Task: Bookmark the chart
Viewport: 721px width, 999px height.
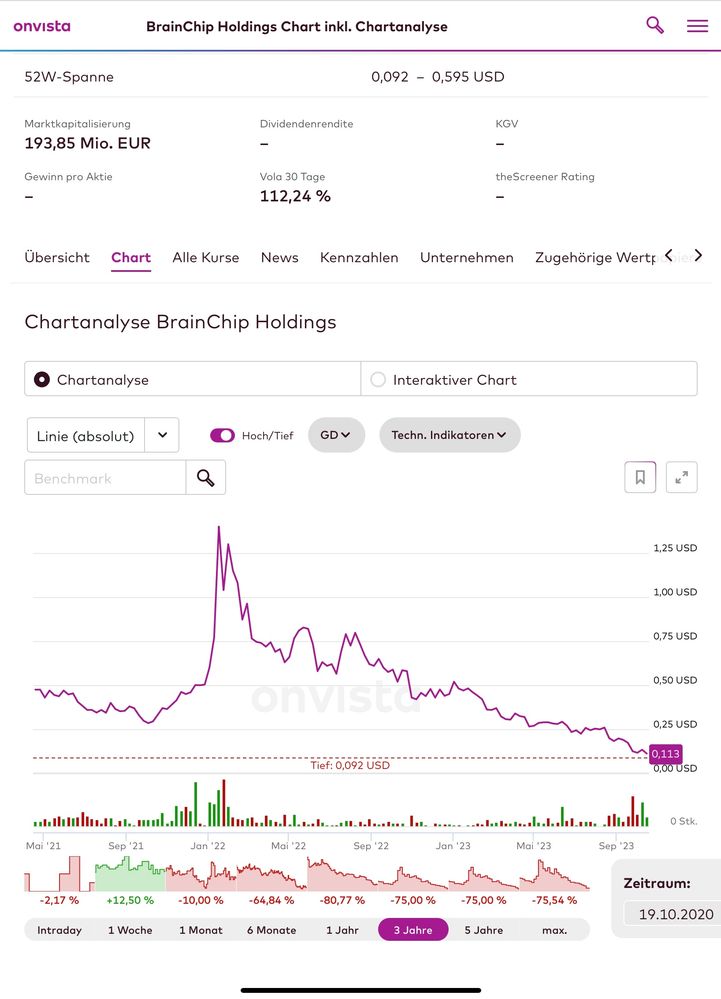Action: (640, 477)
